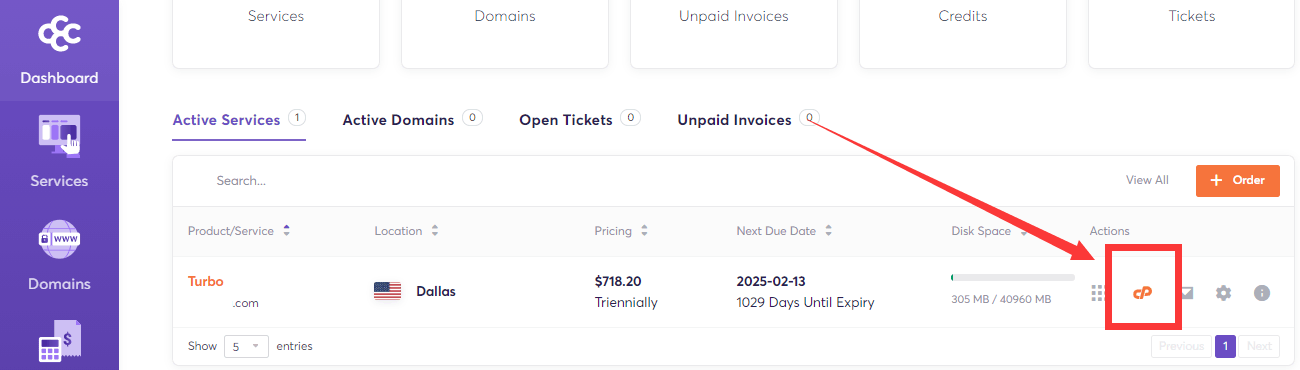The height and width of the screenshot is (370, 1300).
Task: Sort by Pricing column
Action: click(x=621, y=231)
